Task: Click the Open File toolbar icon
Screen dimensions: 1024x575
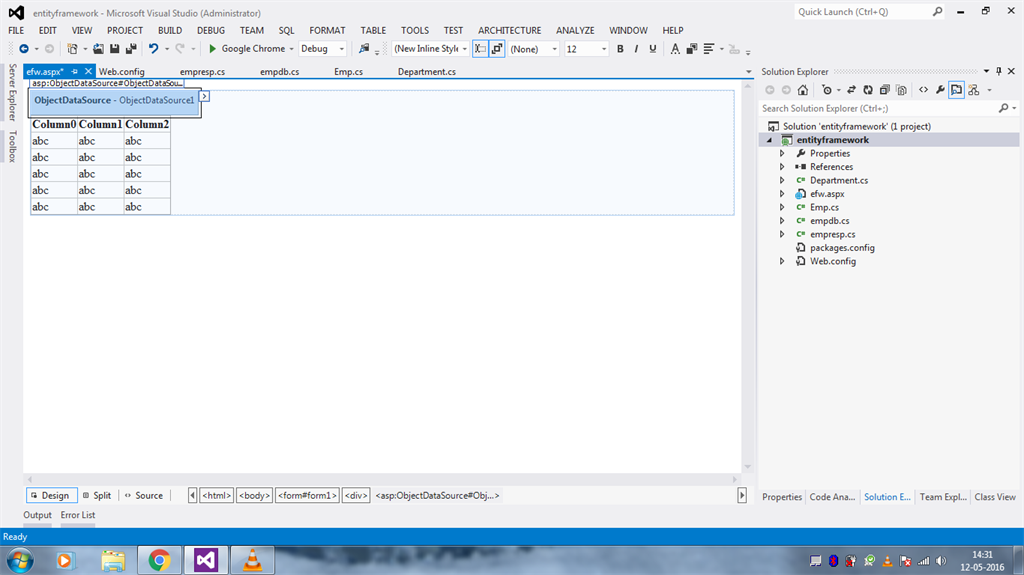Action: 98,49
